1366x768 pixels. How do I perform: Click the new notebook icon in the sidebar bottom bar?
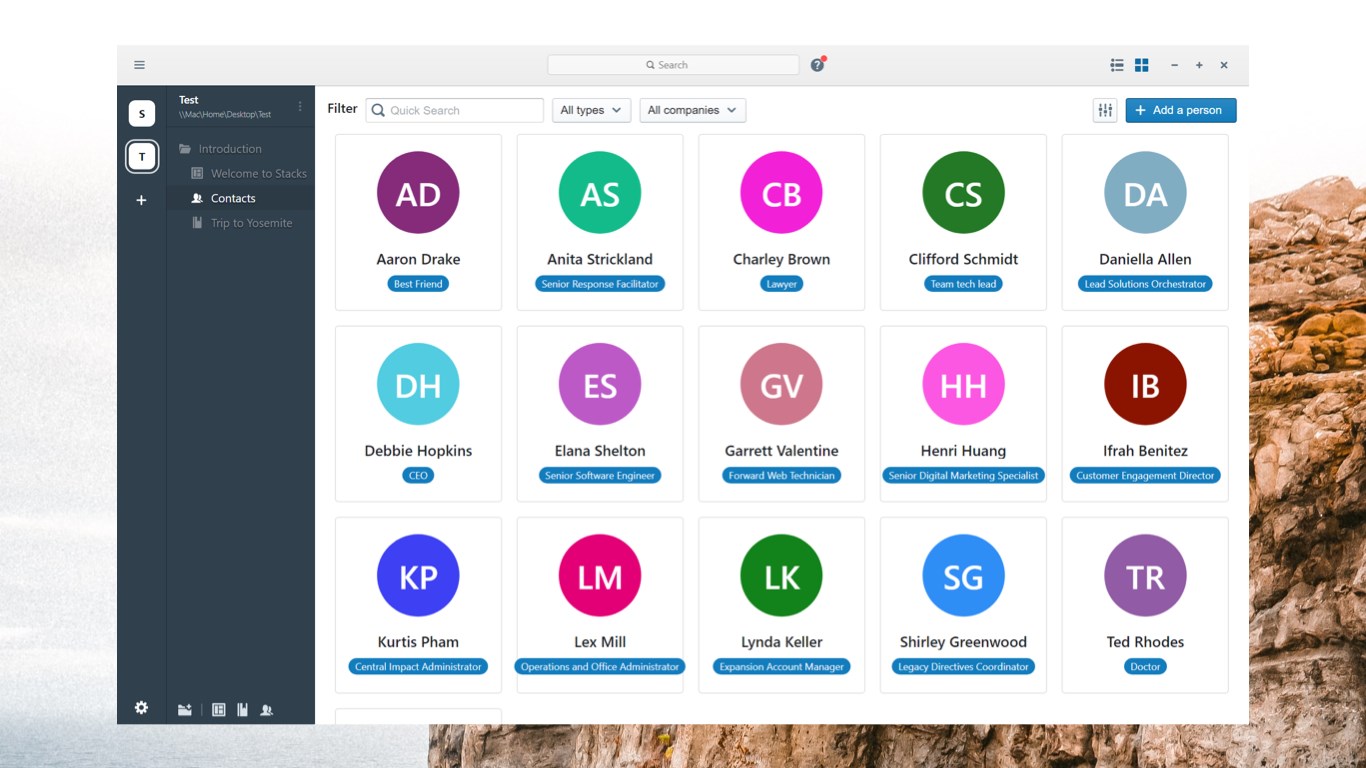242,710
